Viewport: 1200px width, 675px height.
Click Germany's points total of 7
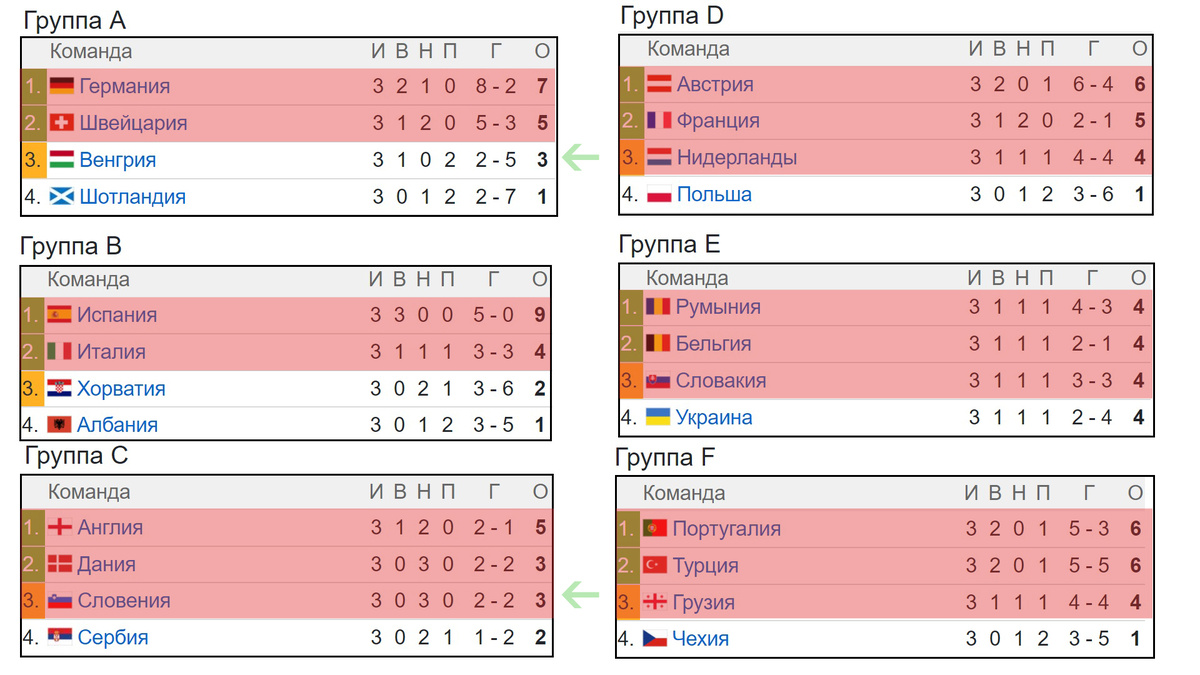click(542, 86)
